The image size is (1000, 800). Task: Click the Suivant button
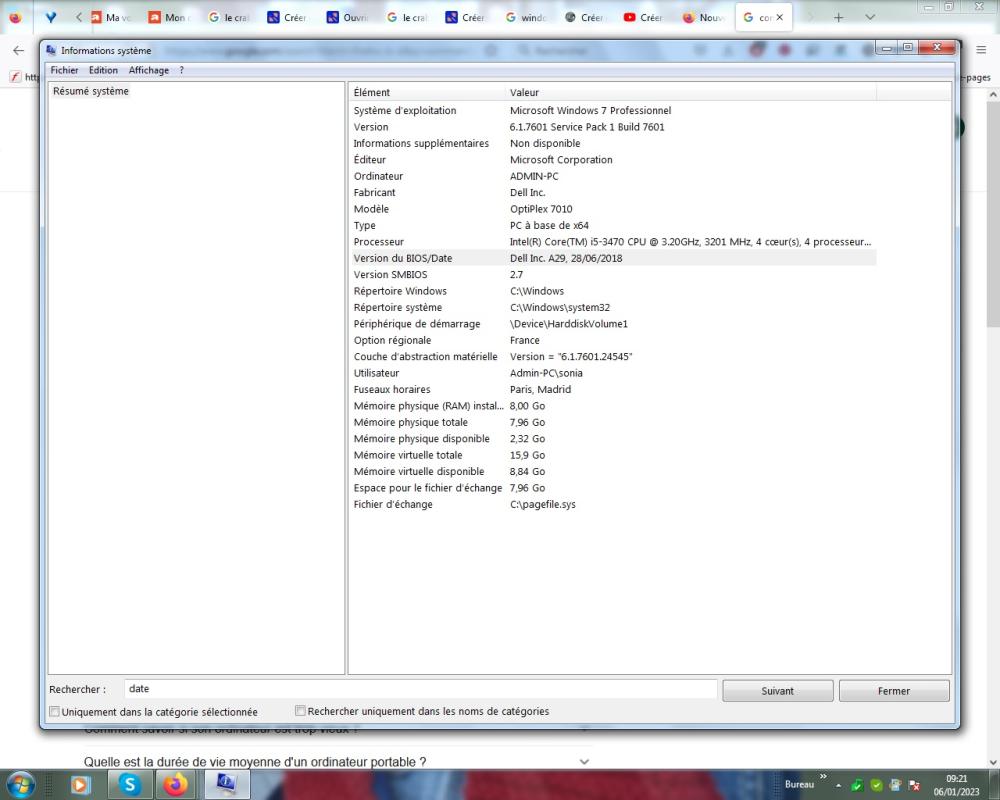[x=777, y=691]
